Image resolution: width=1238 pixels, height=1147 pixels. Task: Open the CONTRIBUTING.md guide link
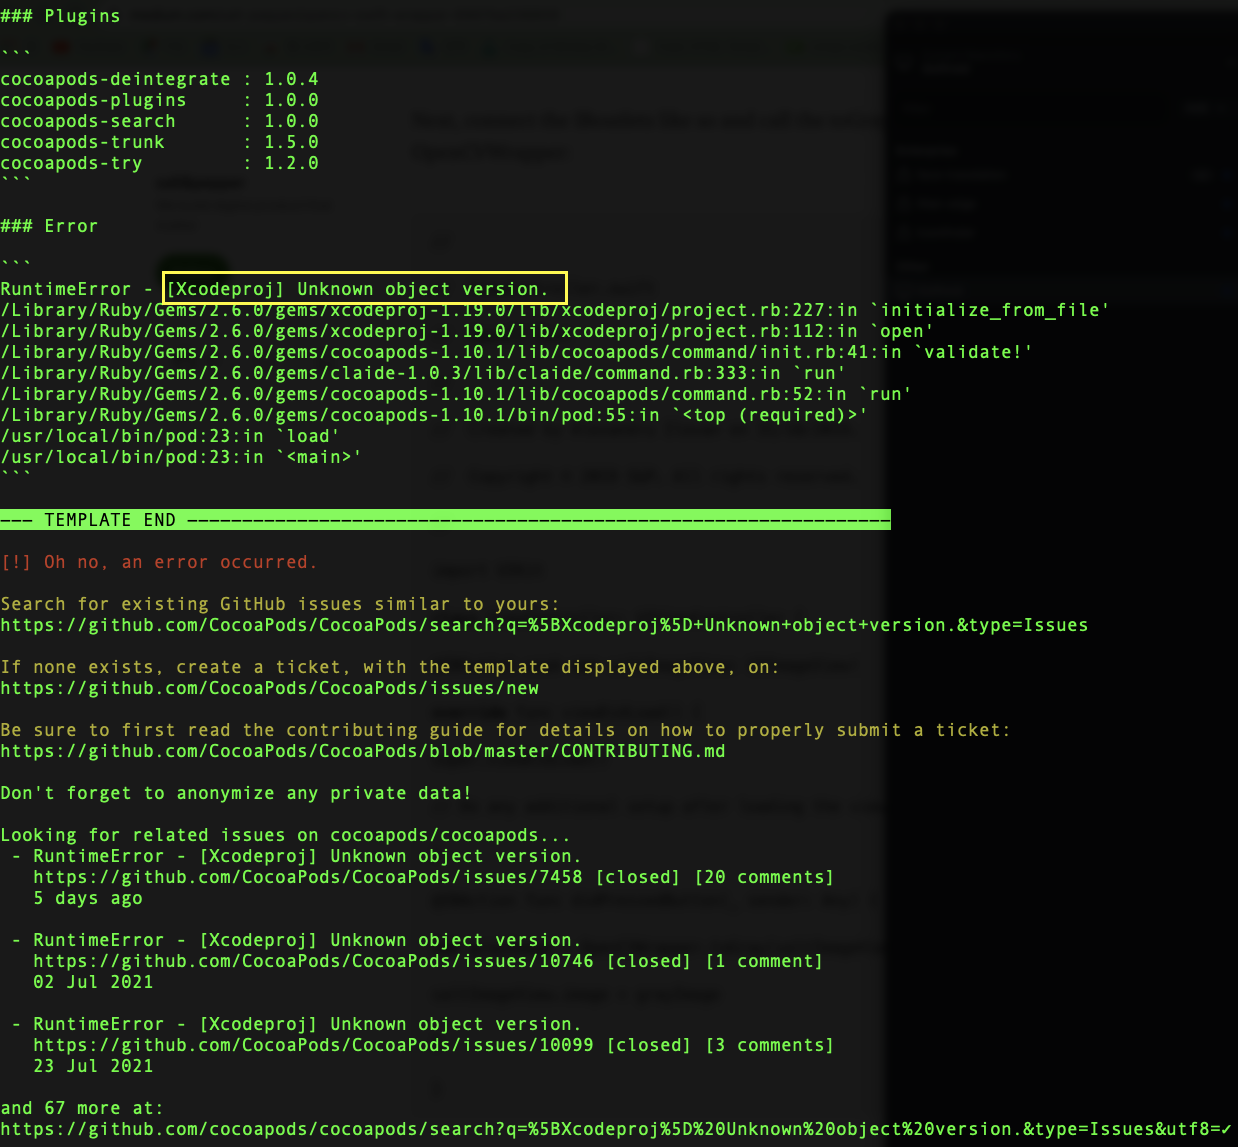[363, 751]
